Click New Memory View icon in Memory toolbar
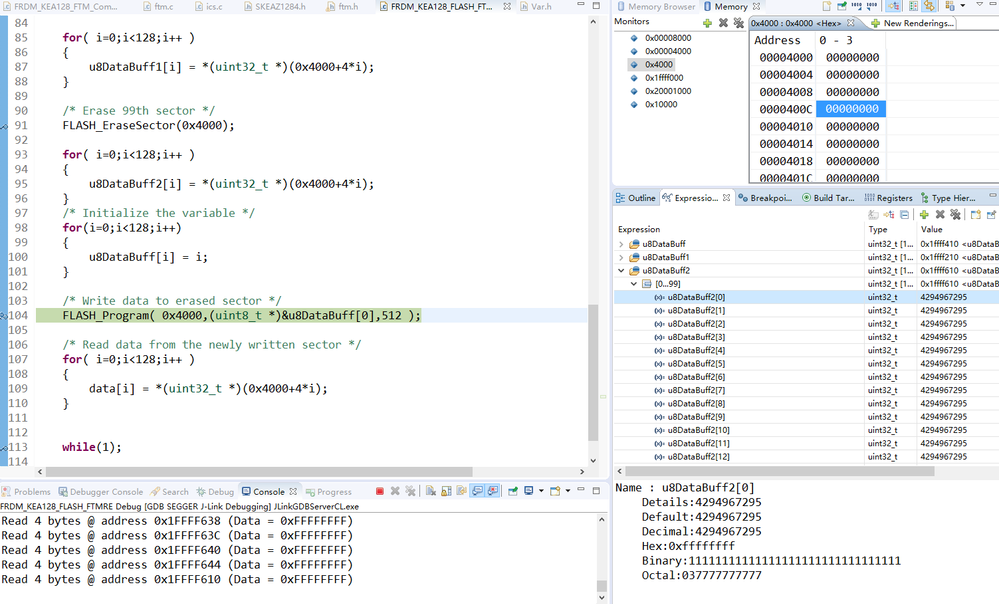The width and height of the screenshot is (999, 604). coord(826,6)
